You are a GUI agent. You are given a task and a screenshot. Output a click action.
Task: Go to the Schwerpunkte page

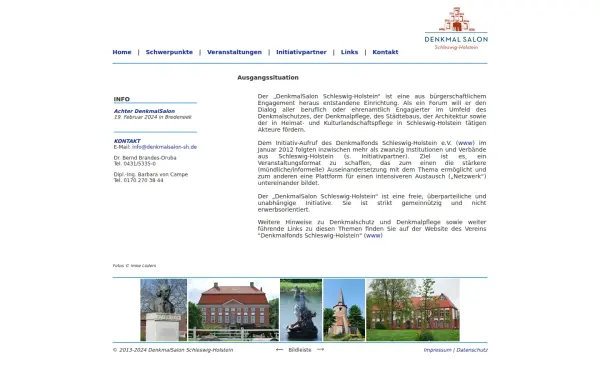[169, 52]
